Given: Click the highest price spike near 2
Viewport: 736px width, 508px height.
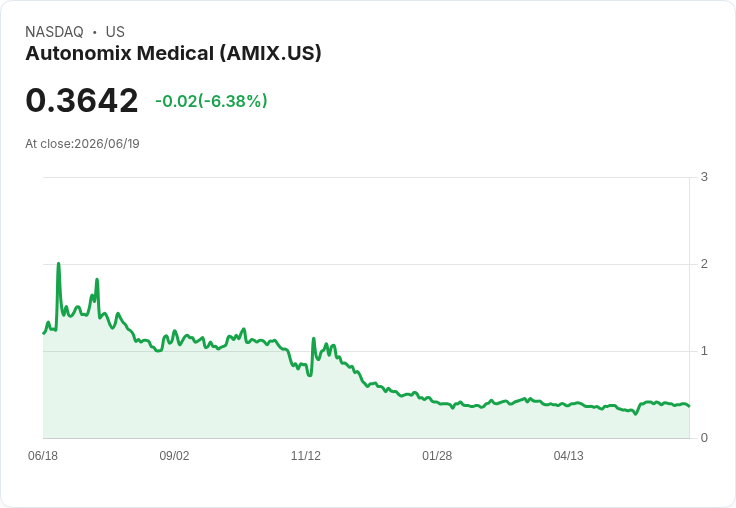Looking at the screenshot, I should (x=59, y=264).
